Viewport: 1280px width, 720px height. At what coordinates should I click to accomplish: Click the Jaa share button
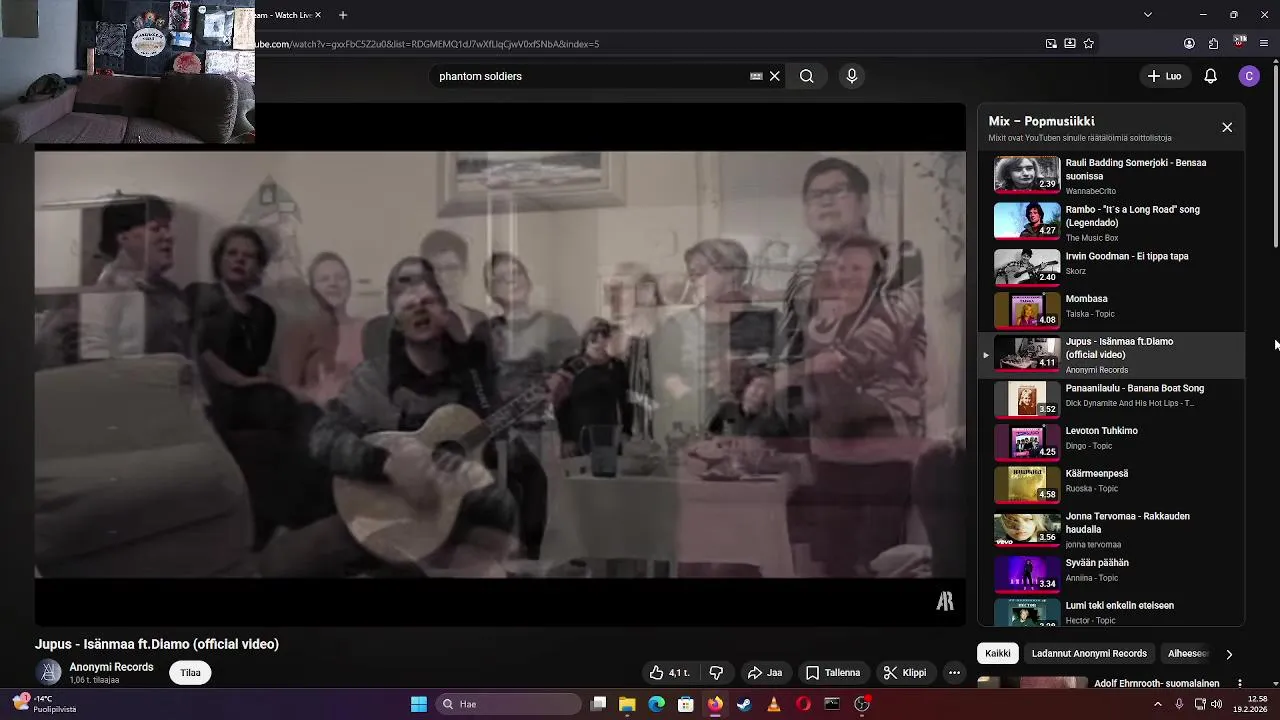765,673
